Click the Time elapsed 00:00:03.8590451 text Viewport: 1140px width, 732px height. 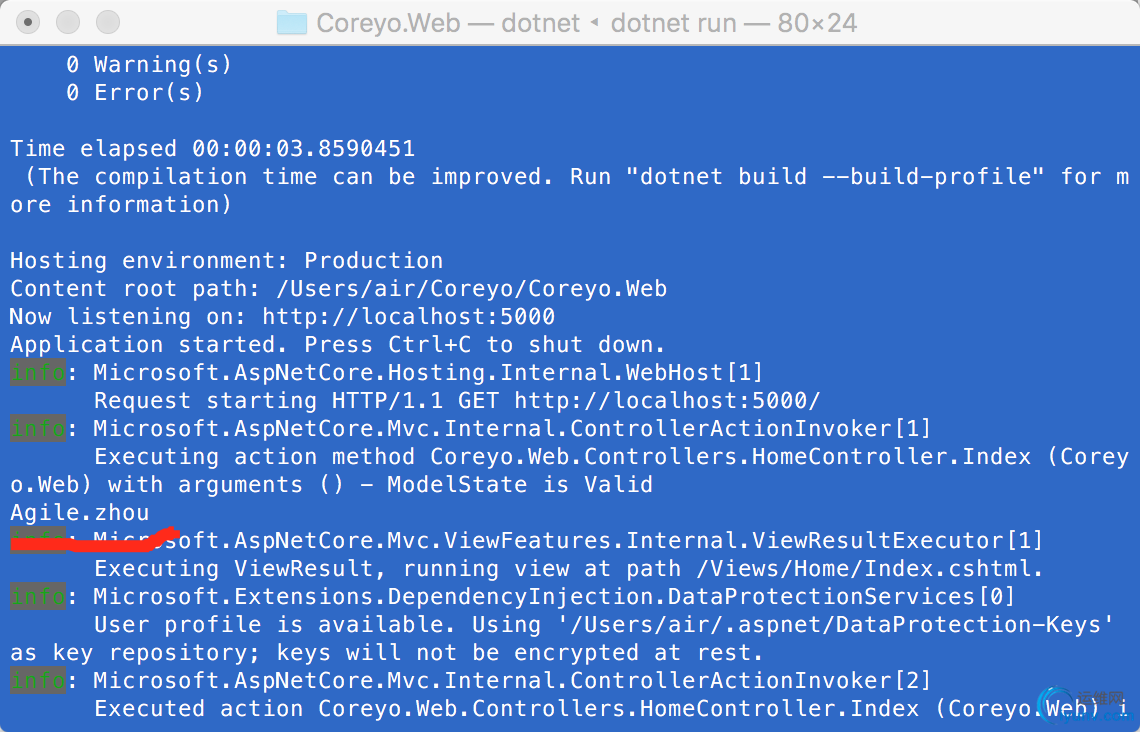pos(212,148)
